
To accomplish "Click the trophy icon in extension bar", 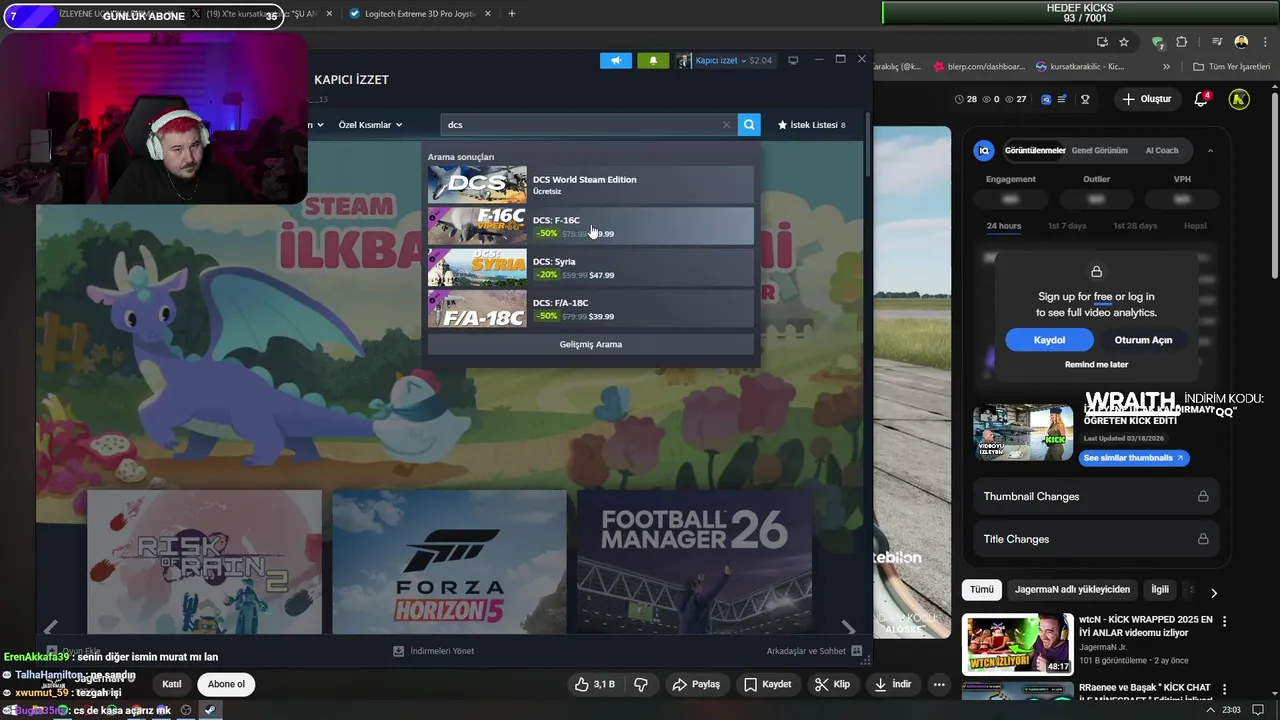I will (x=1085, y=99).
